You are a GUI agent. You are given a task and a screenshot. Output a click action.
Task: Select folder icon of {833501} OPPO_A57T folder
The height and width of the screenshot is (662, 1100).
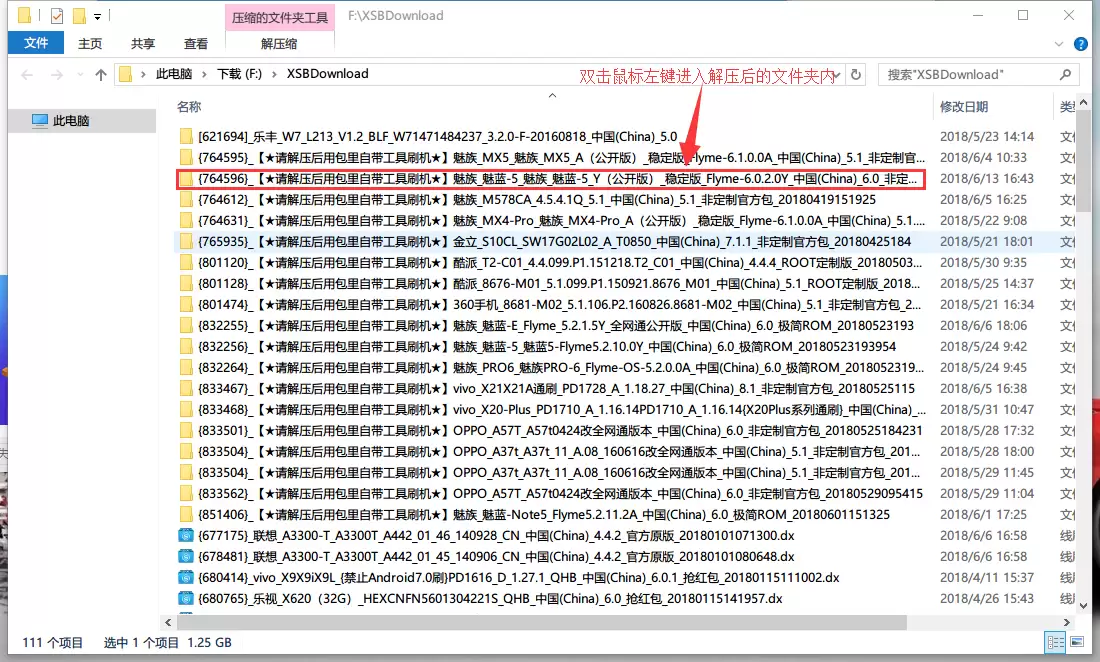186,431
